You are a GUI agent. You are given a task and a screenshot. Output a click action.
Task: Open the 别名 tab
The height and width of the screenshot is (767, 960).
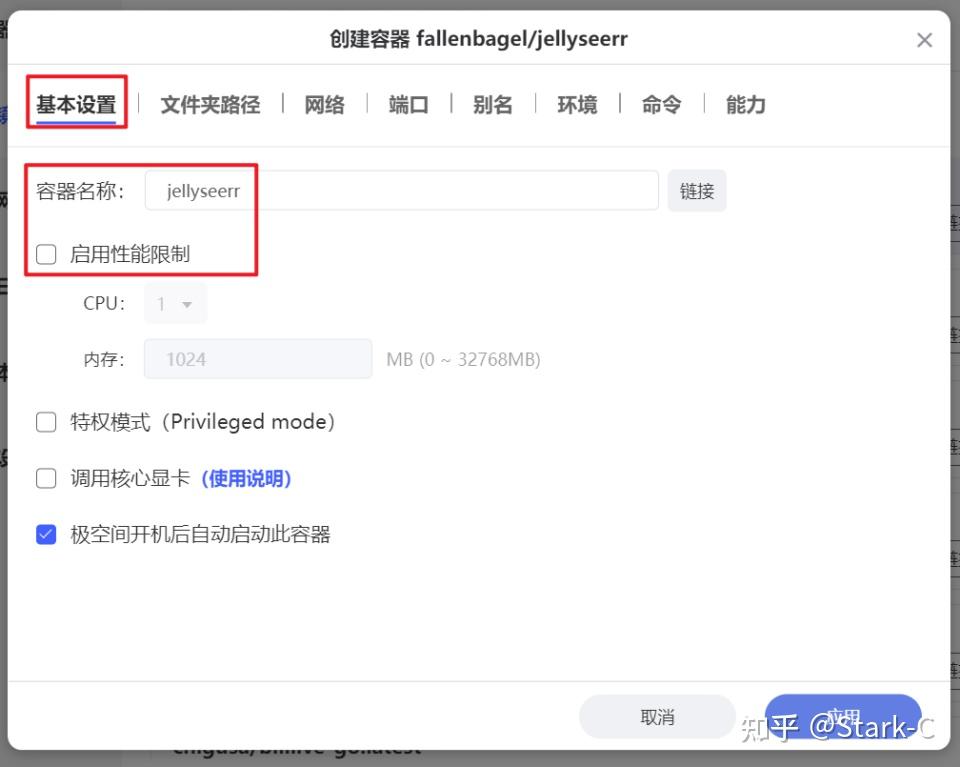pos(492,103)
